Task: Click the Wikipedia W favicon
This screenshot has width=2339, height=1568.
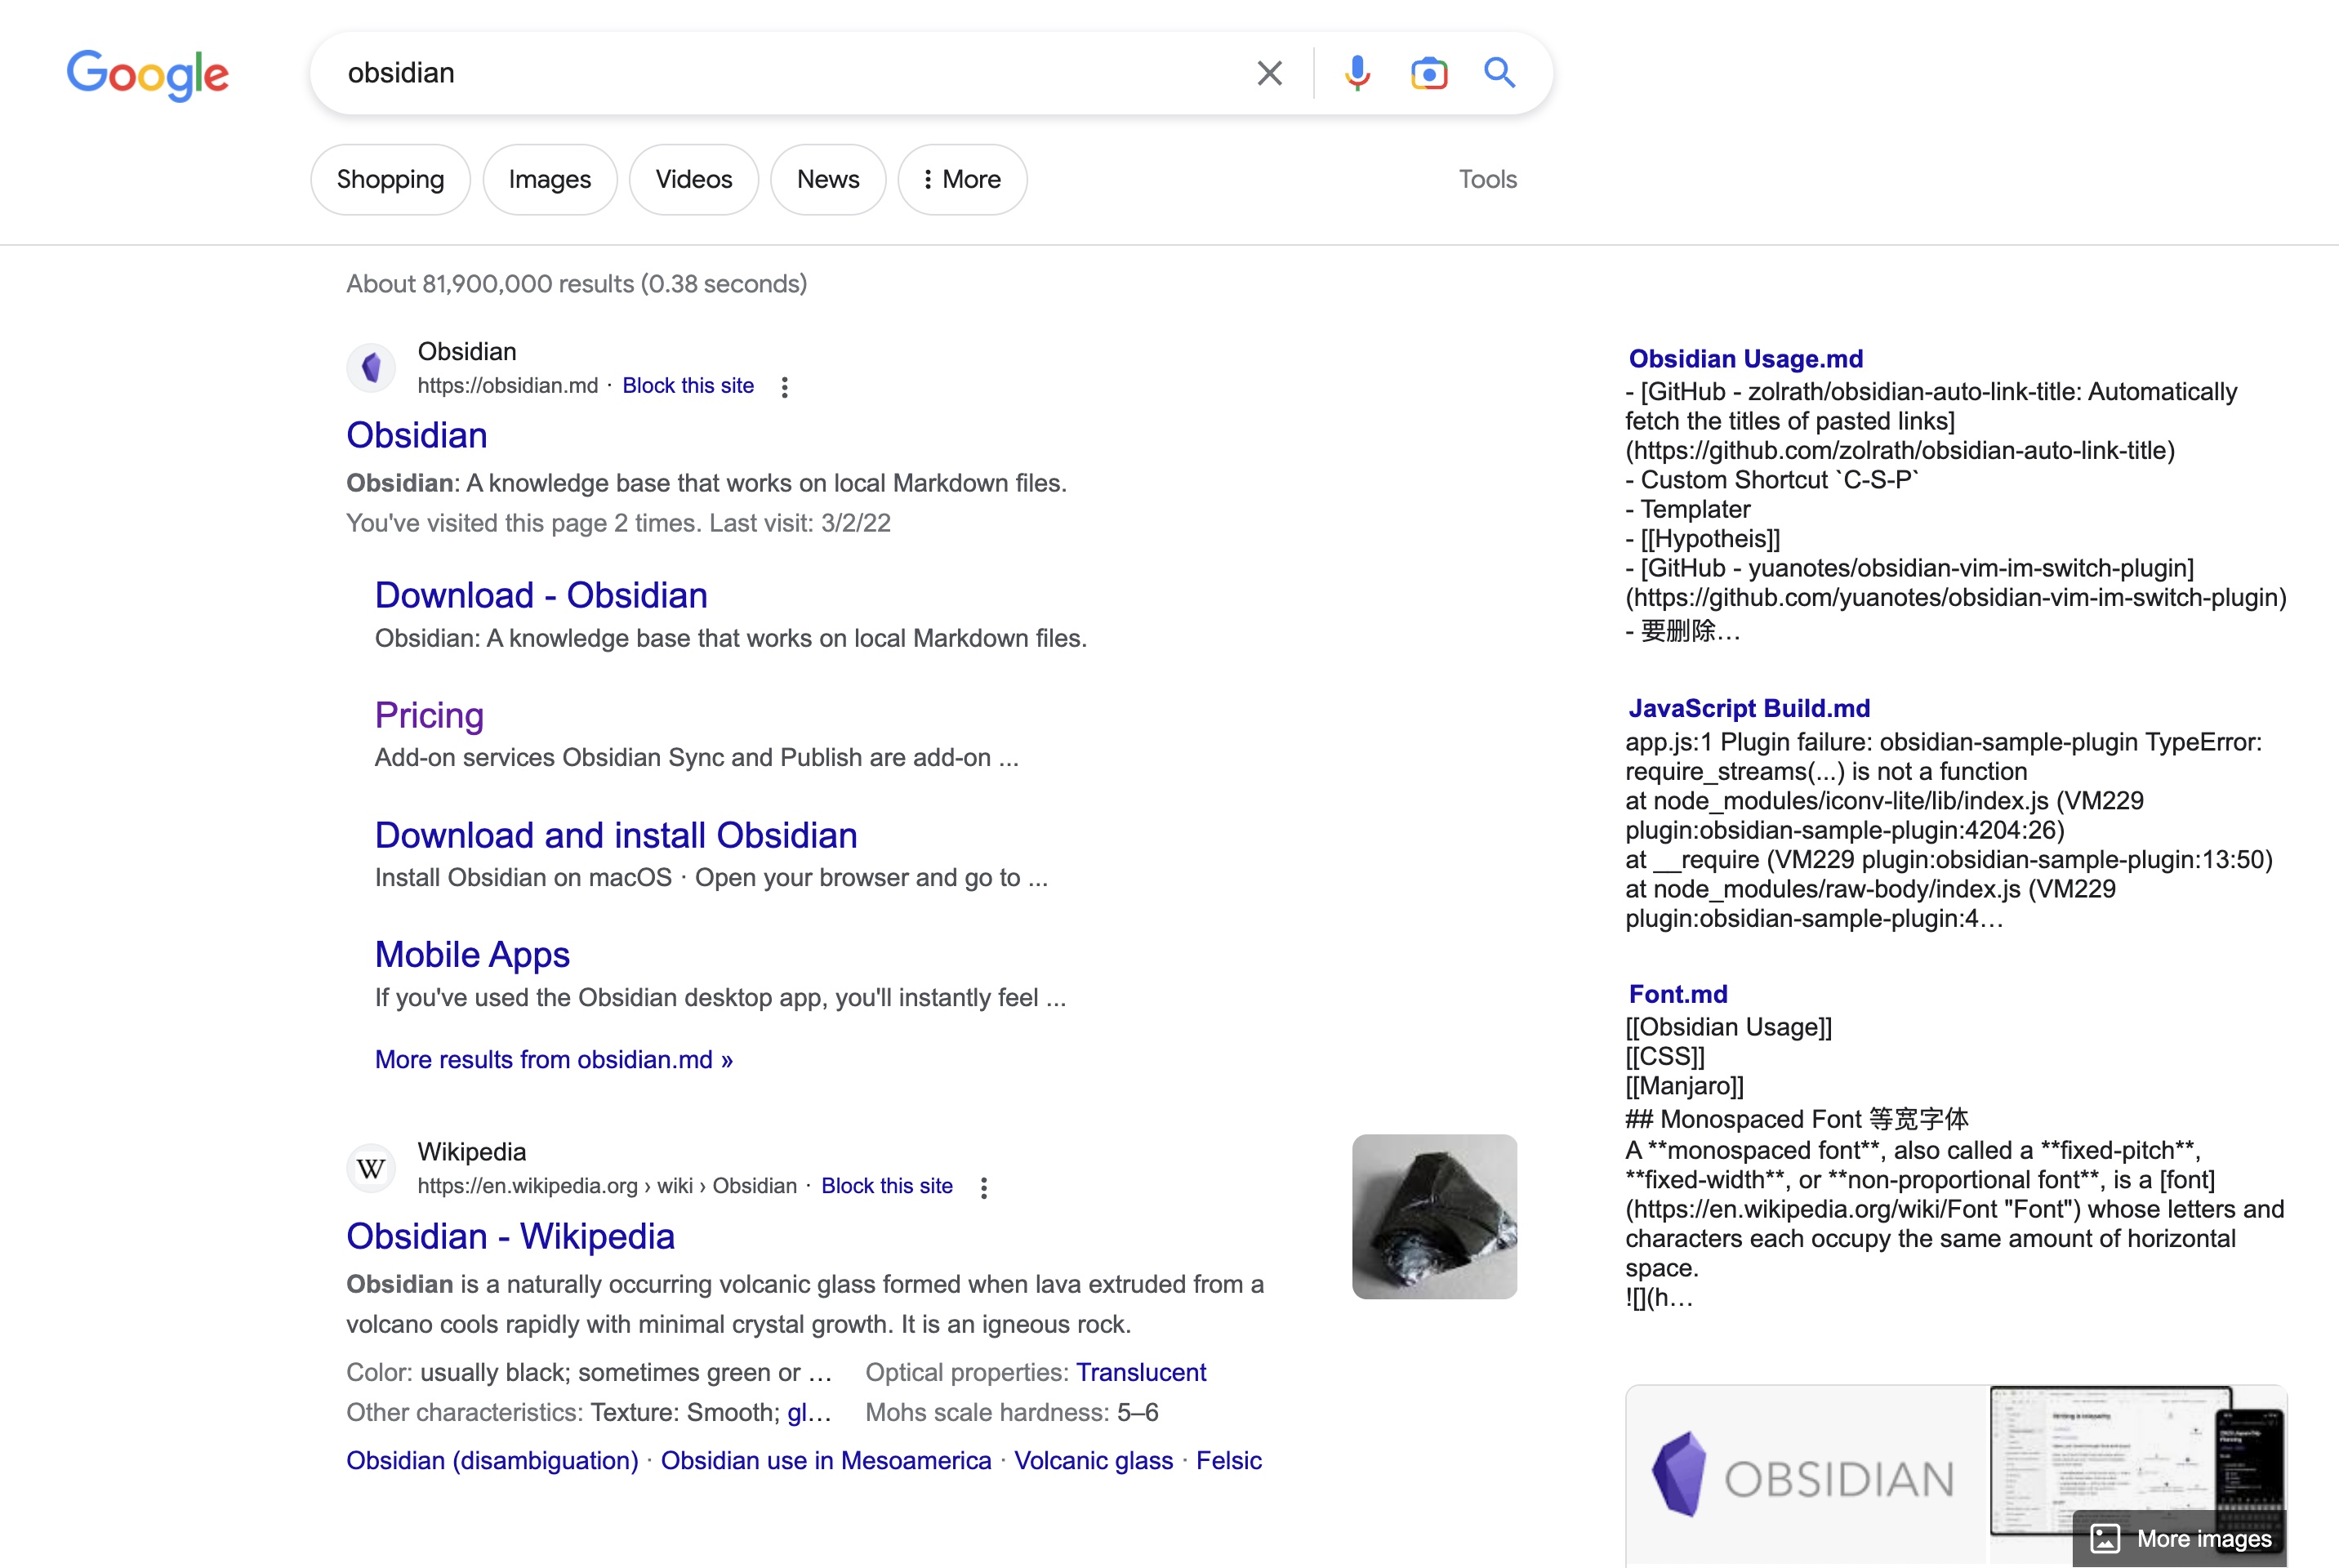Action: (x=371, y=1168)
